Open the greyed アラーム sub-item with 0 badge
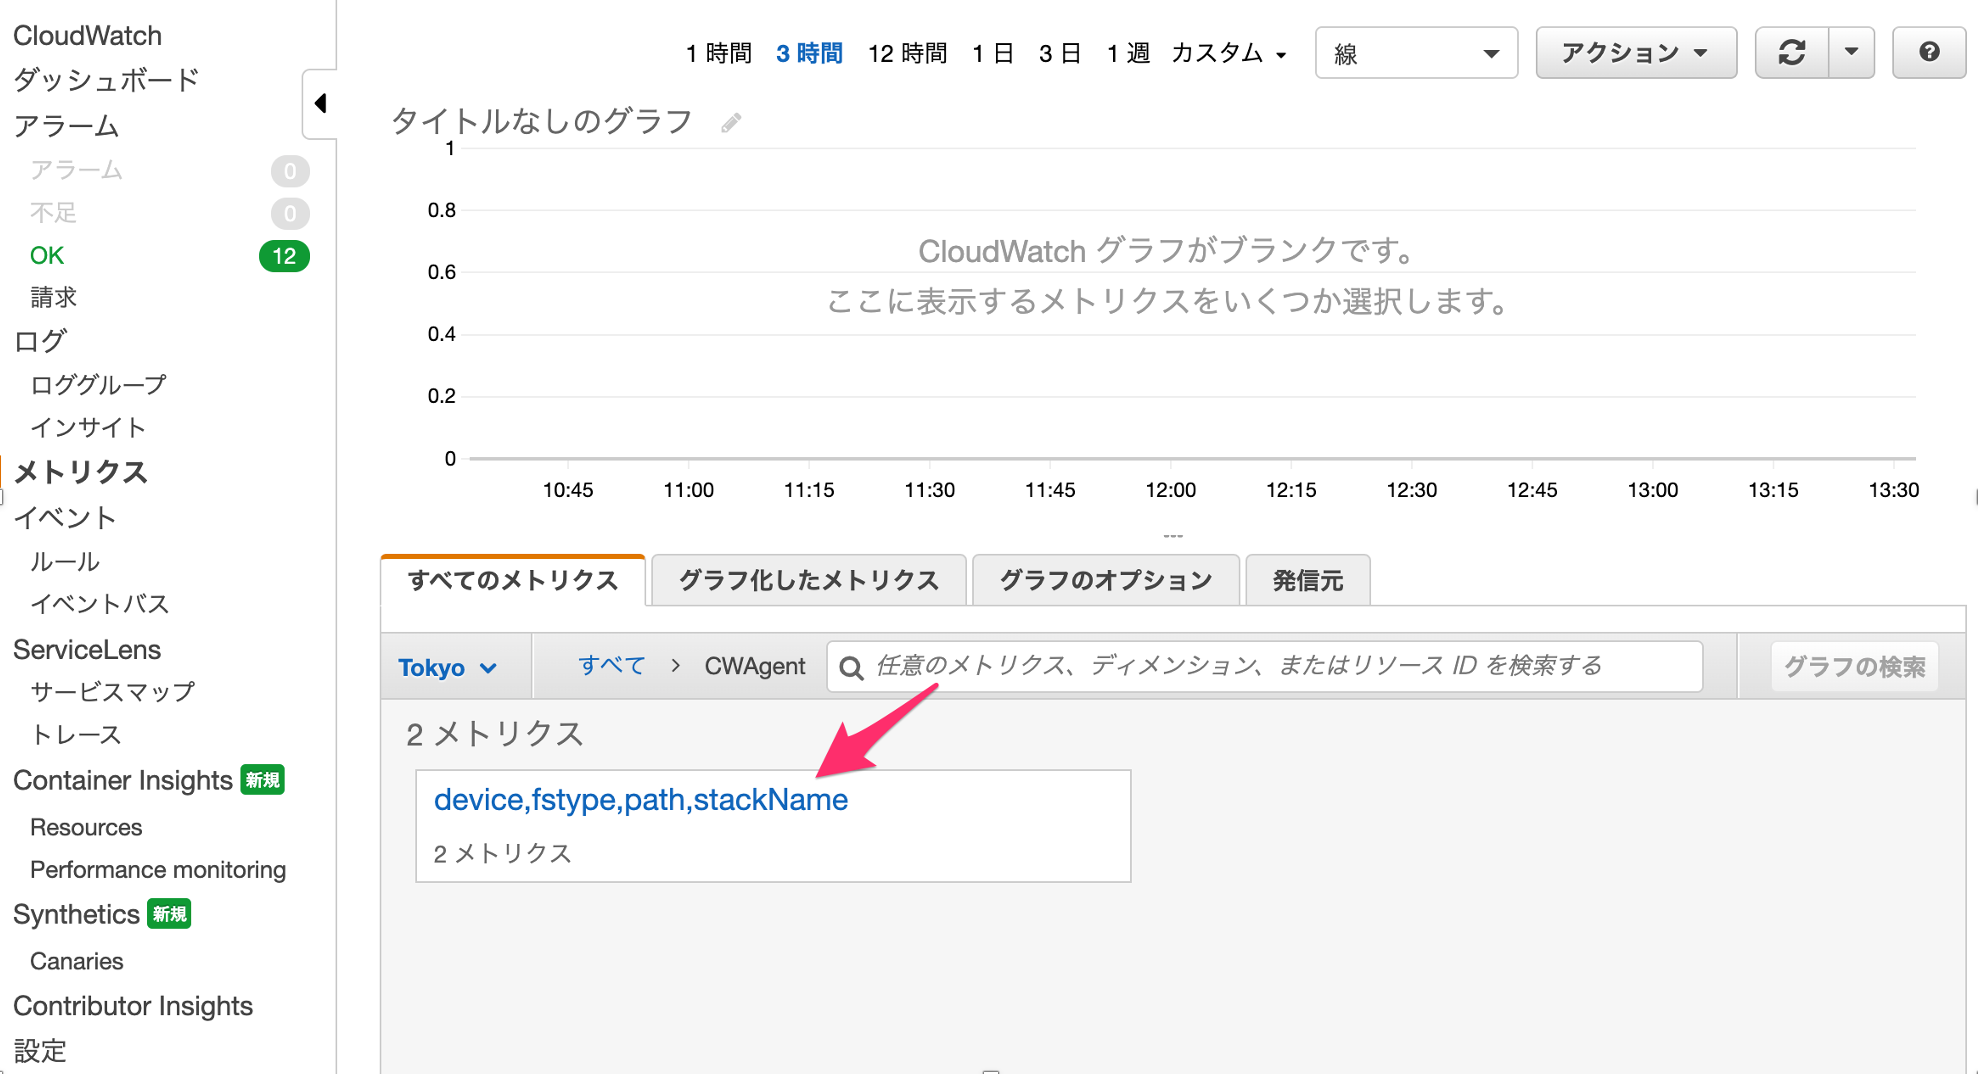This screenshot has width=1978, height=1074. pos(76,171)
